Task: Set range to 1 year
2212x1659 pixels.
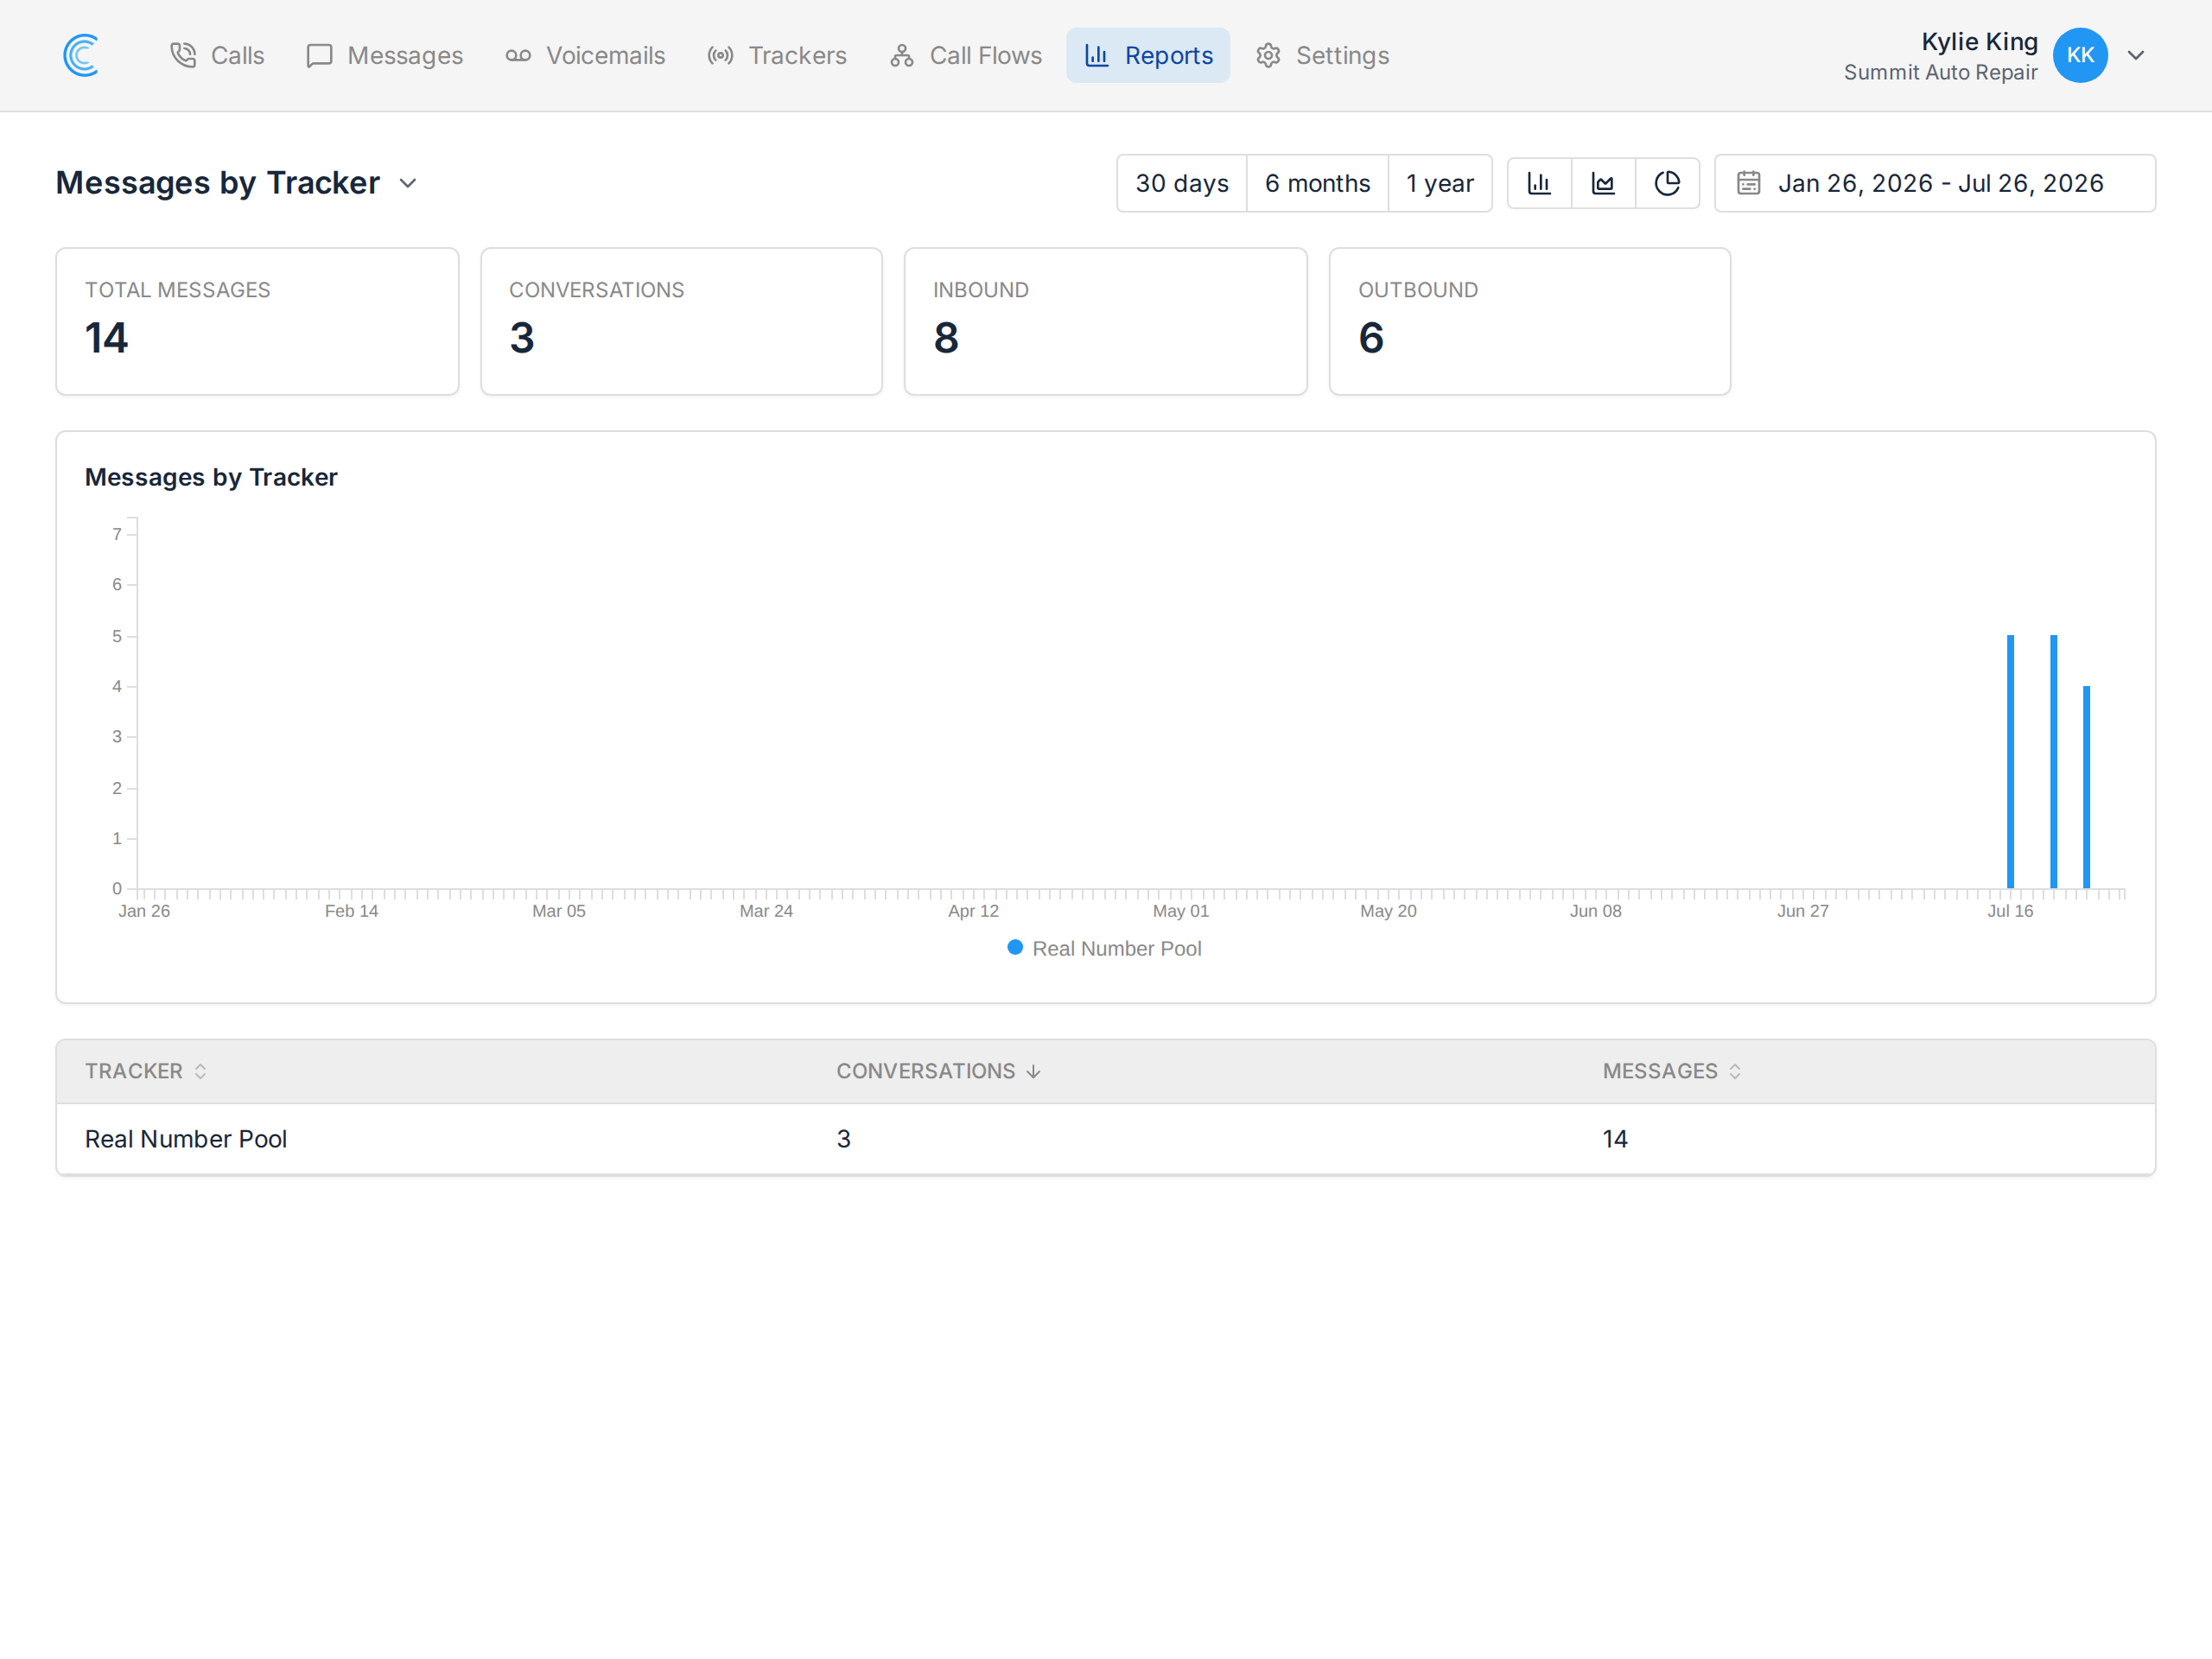Action: 1439,183
